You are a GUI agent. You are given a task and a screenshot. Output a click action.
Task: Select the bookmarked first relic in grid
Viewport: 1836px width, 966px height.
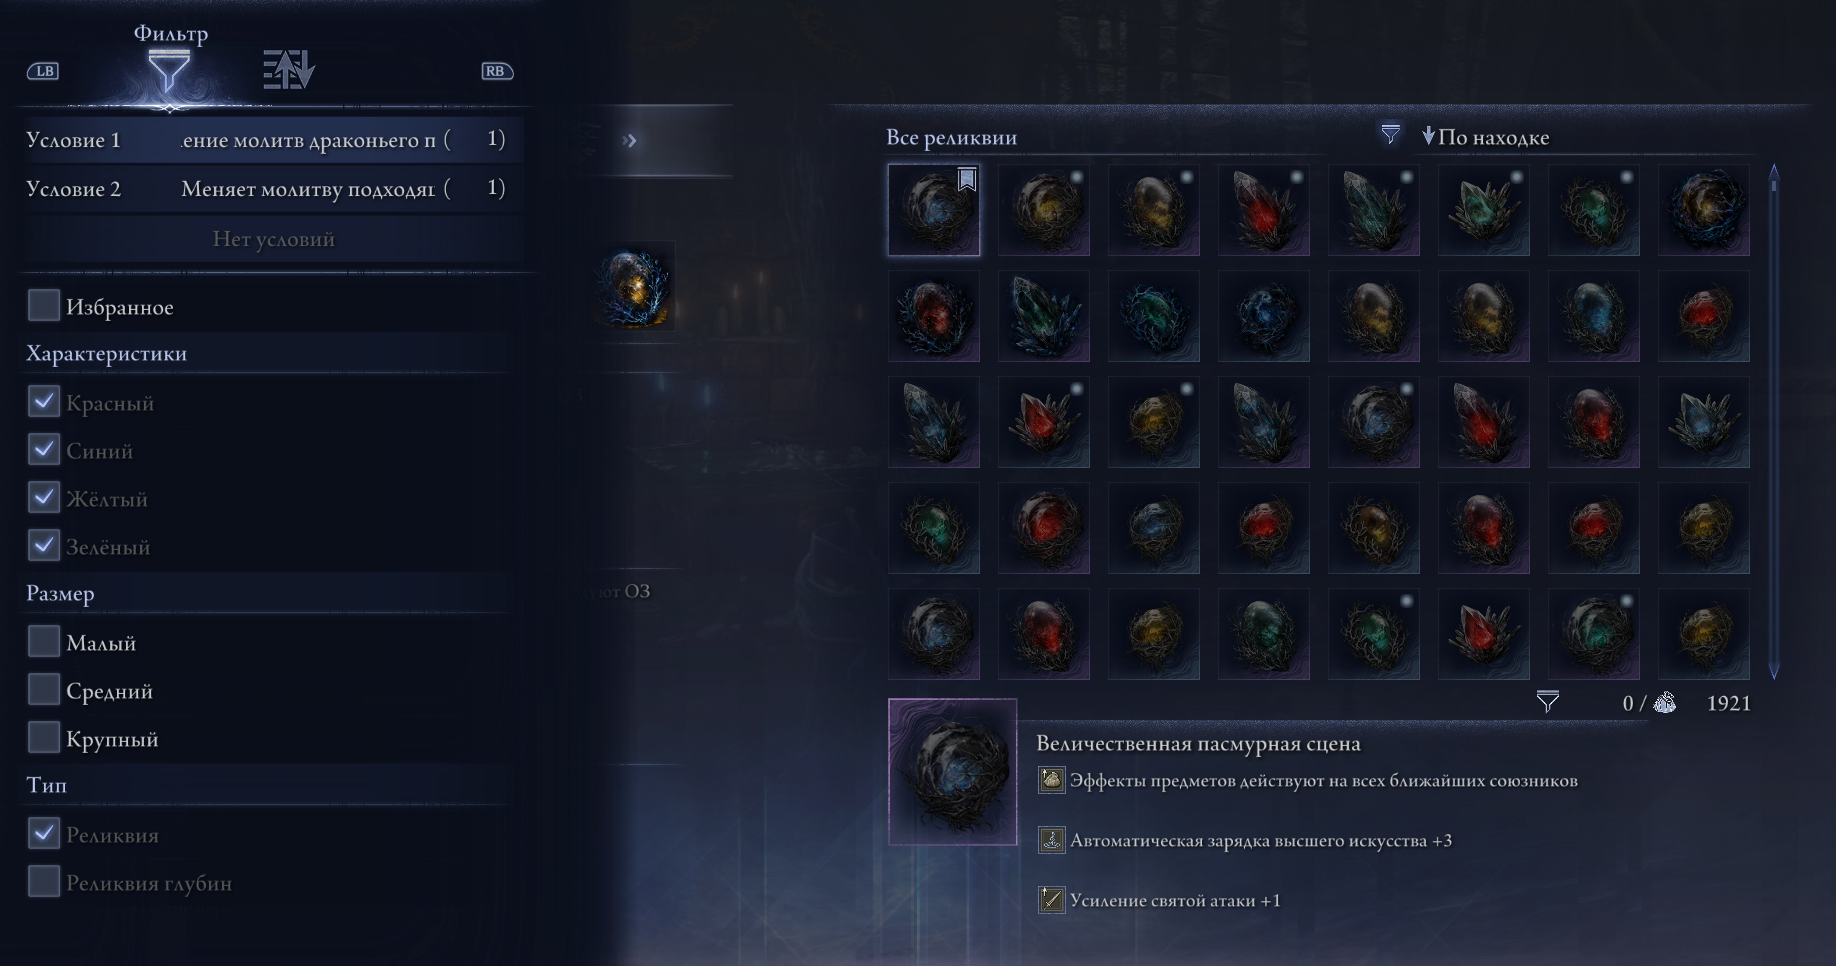(934, 210)
